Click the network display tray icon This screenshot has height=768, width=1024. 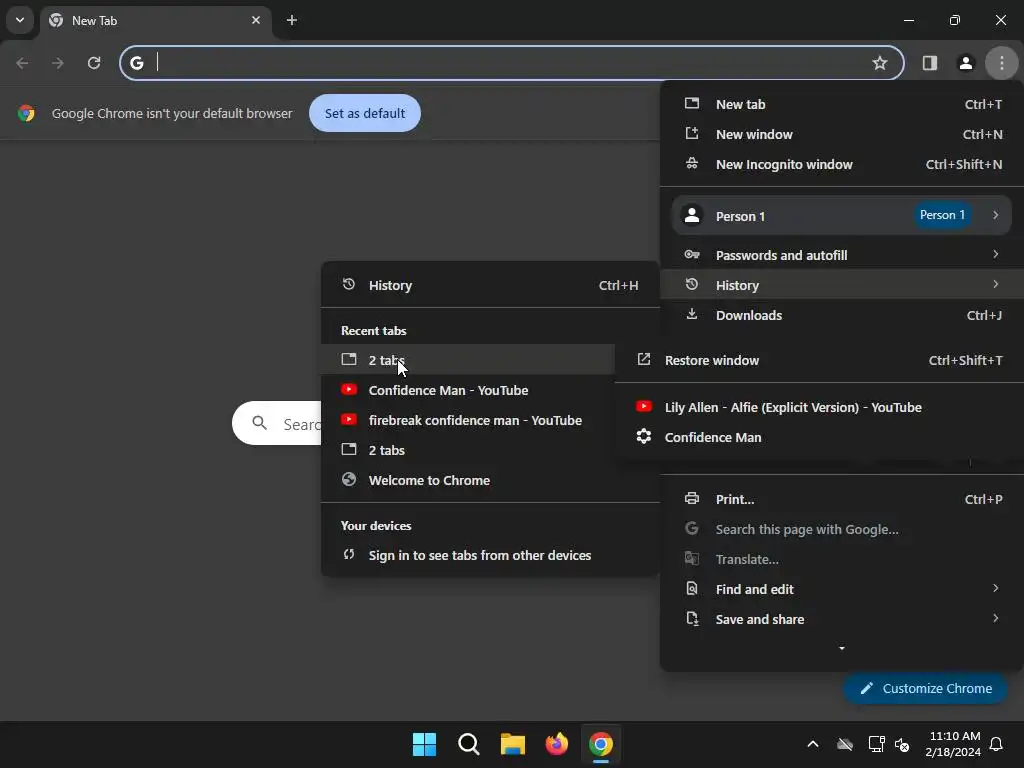(x=876, y=744)
